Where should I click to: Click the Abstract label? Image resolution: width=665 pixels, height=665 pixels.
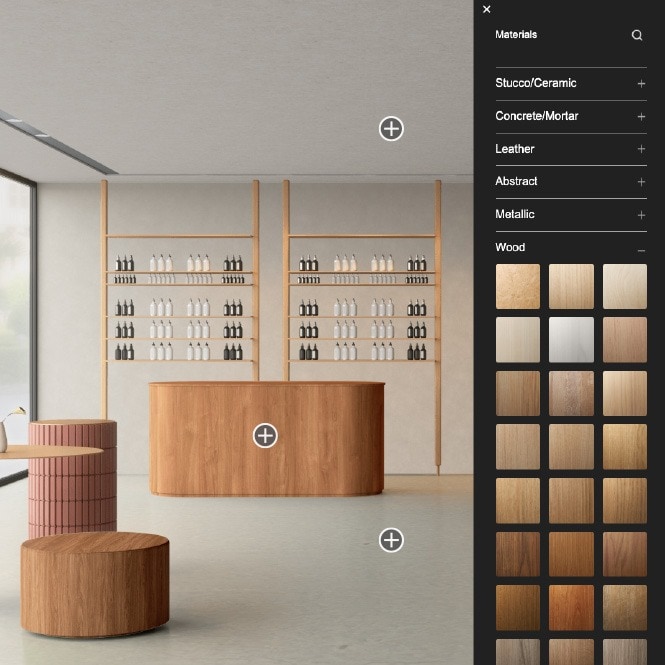pos(516,181)
